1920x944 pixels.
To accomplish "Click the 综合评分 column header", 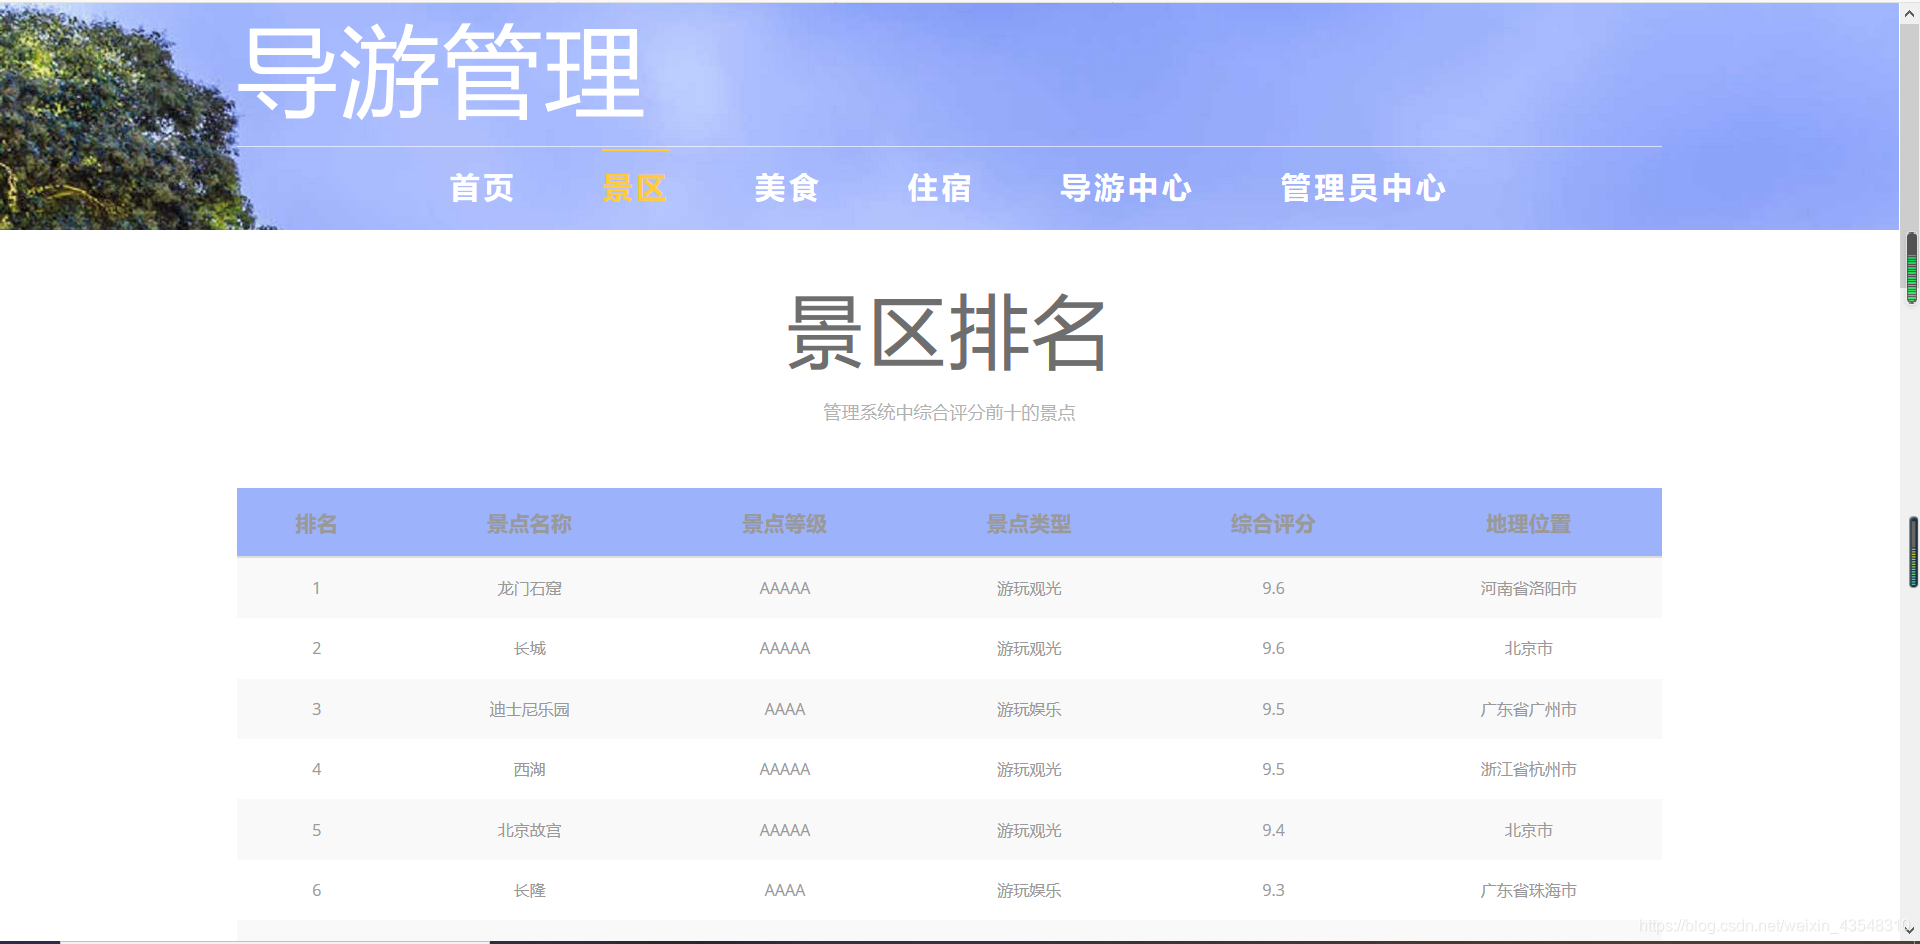I will pos(1272,523).
